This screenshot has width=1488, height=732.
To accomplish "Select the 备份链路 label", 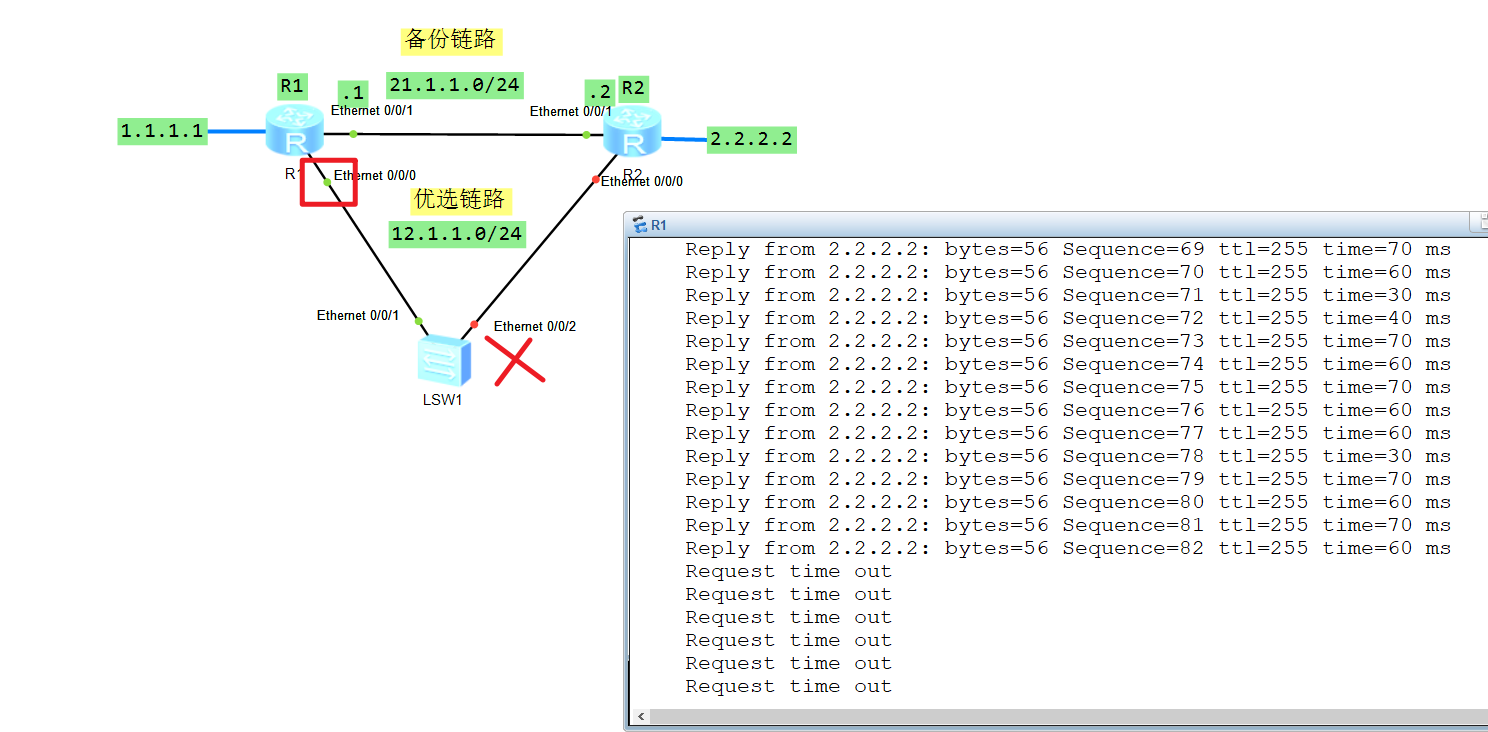I will (x=451, y=41).
